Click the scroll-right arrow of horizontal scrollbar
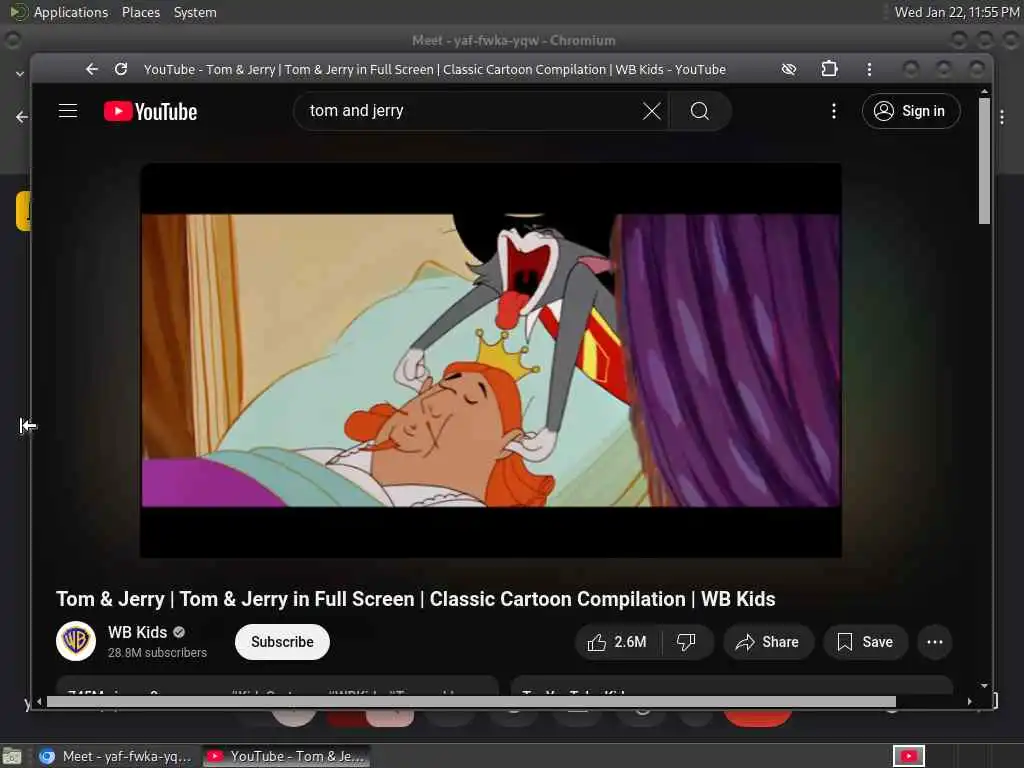 click(x=970, y=701)
